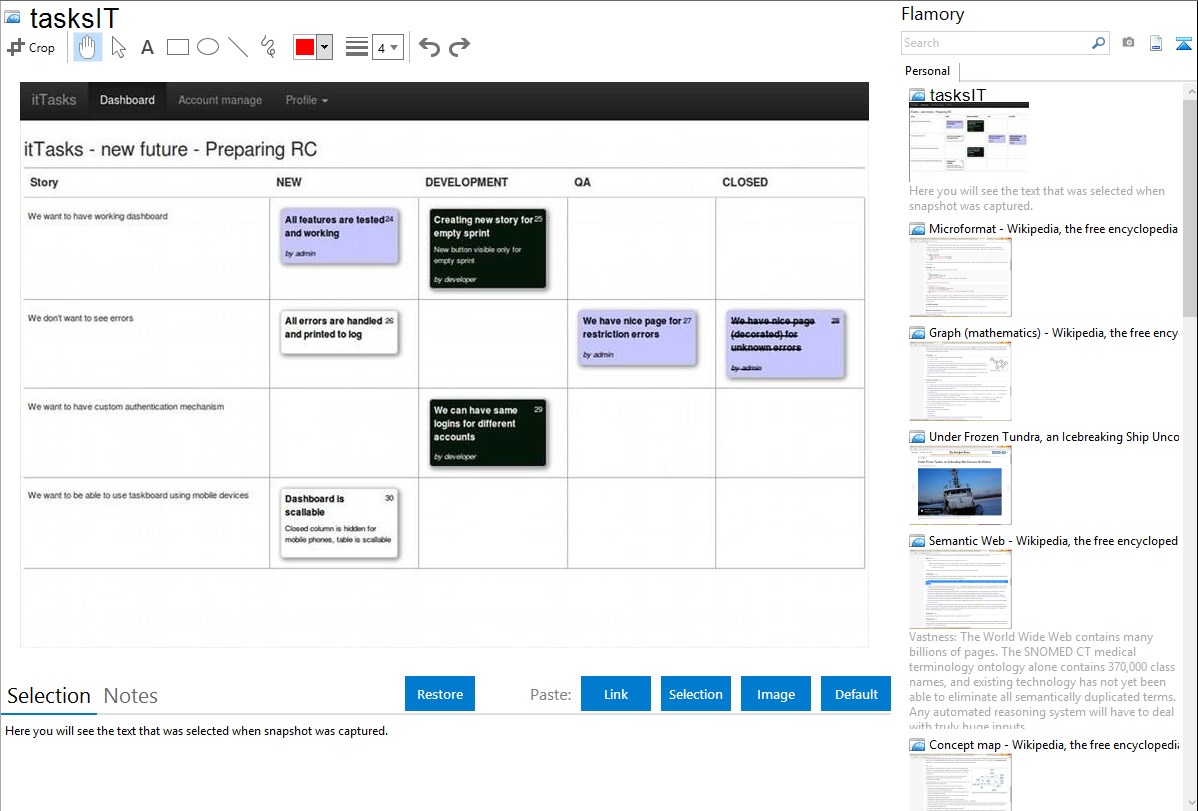Redo the last undone action
Screen dimensions: 1198x811
tap(460, 47)
